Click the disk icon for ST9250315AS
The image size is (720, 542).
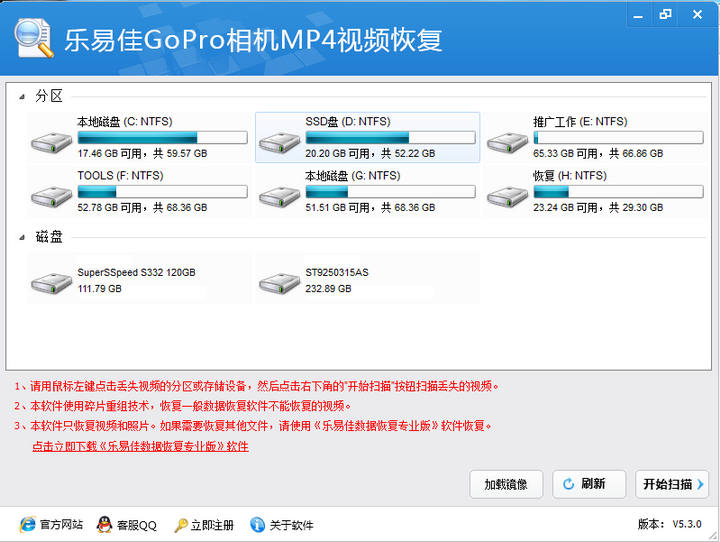(279, 283)
